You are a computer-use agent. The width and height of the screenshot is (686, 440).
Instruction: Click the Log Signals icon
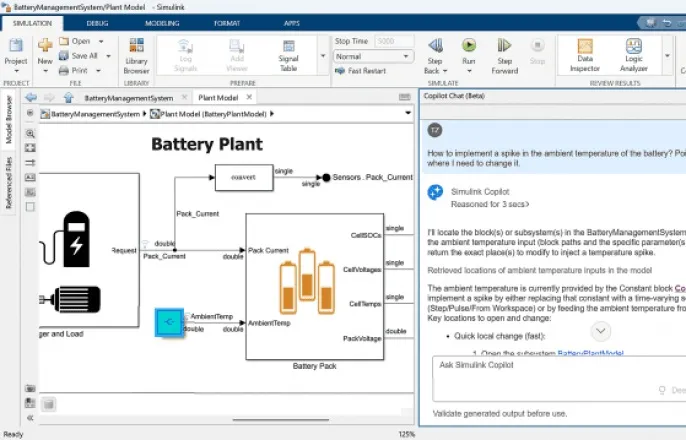pos(186,46)
